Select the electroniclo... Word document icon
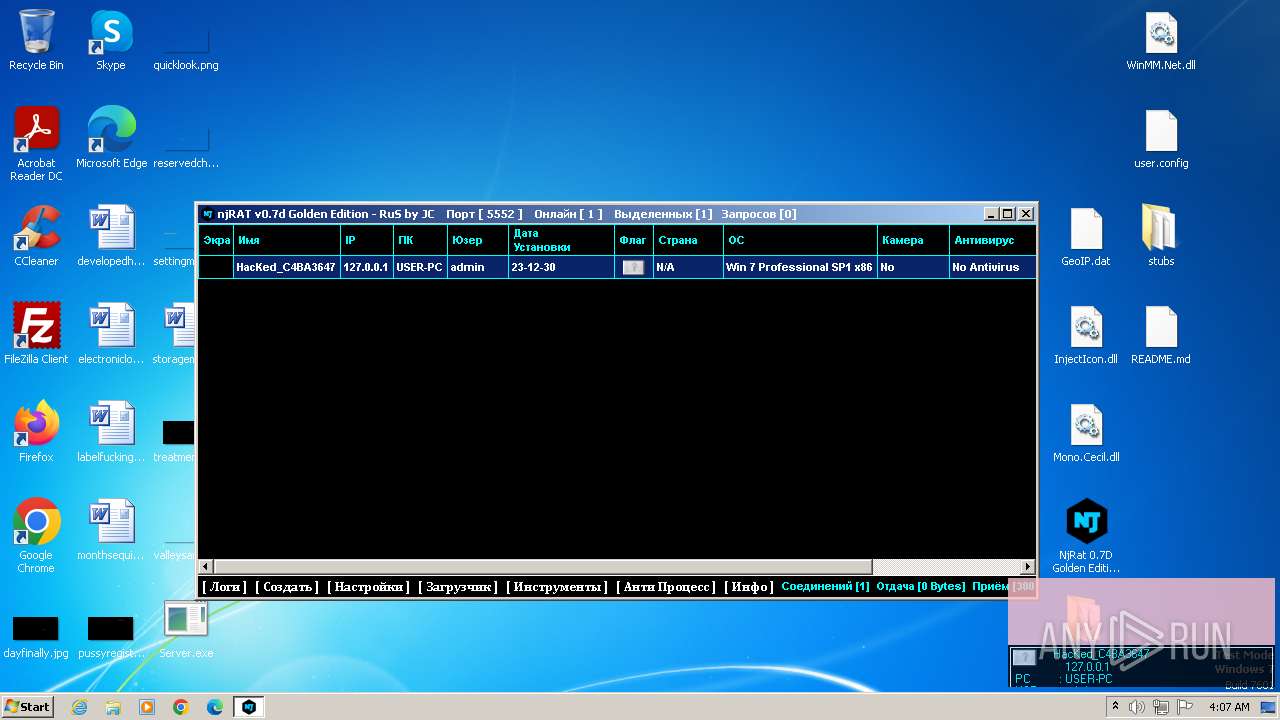 pos(111,334)
